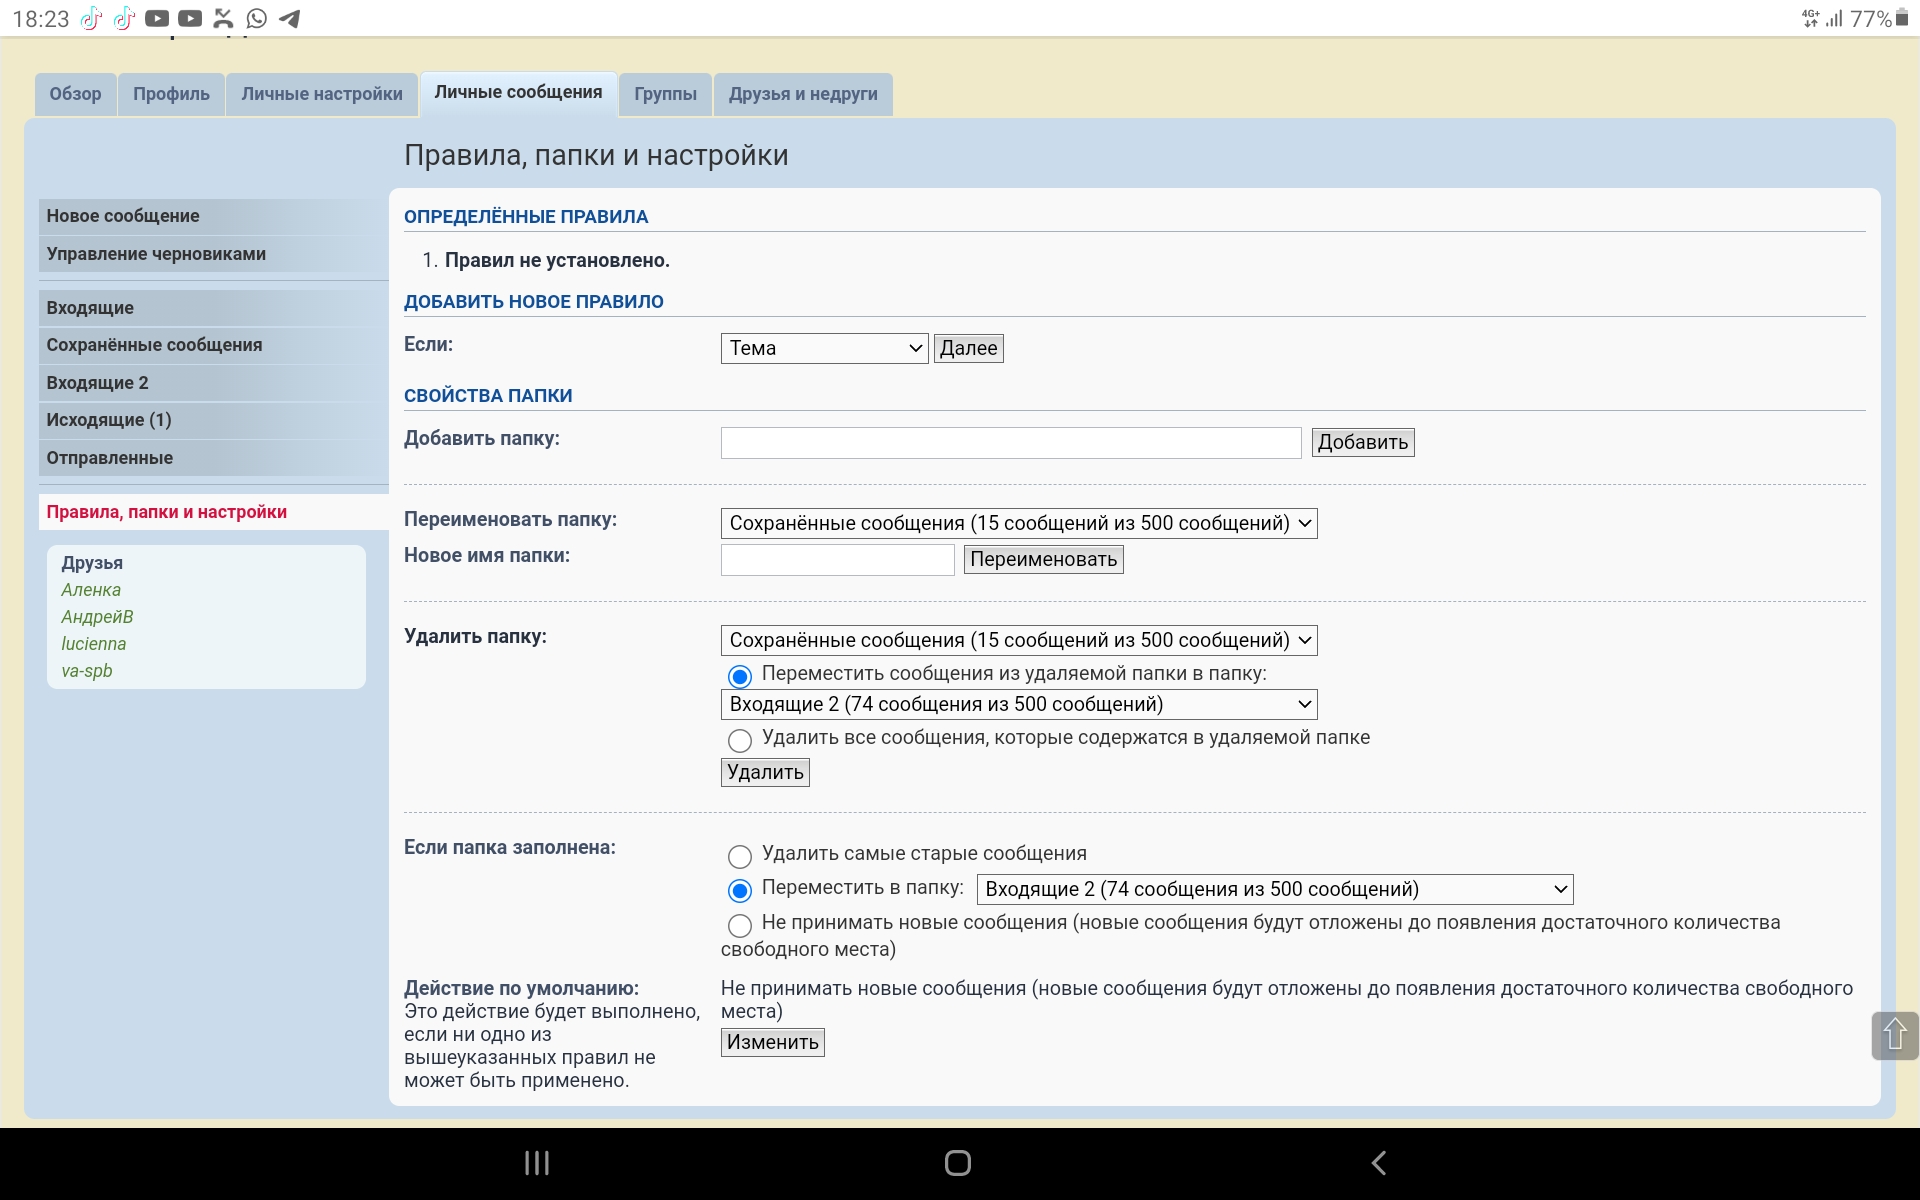Choose 'Не принимать новые сообщения' radio option
This screenshot has width=1920, height=1200.
740,926
